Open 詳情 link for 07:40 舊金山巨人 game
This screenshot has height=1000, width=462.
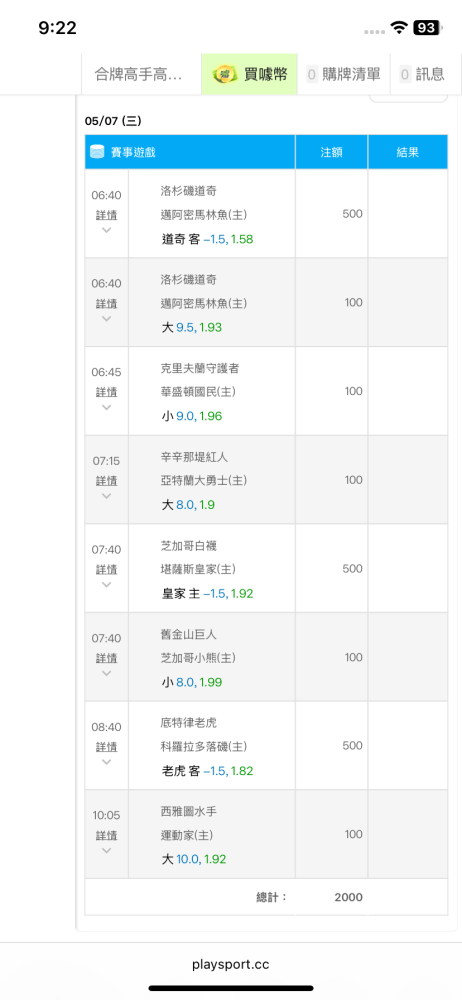(x=107, y=658)
